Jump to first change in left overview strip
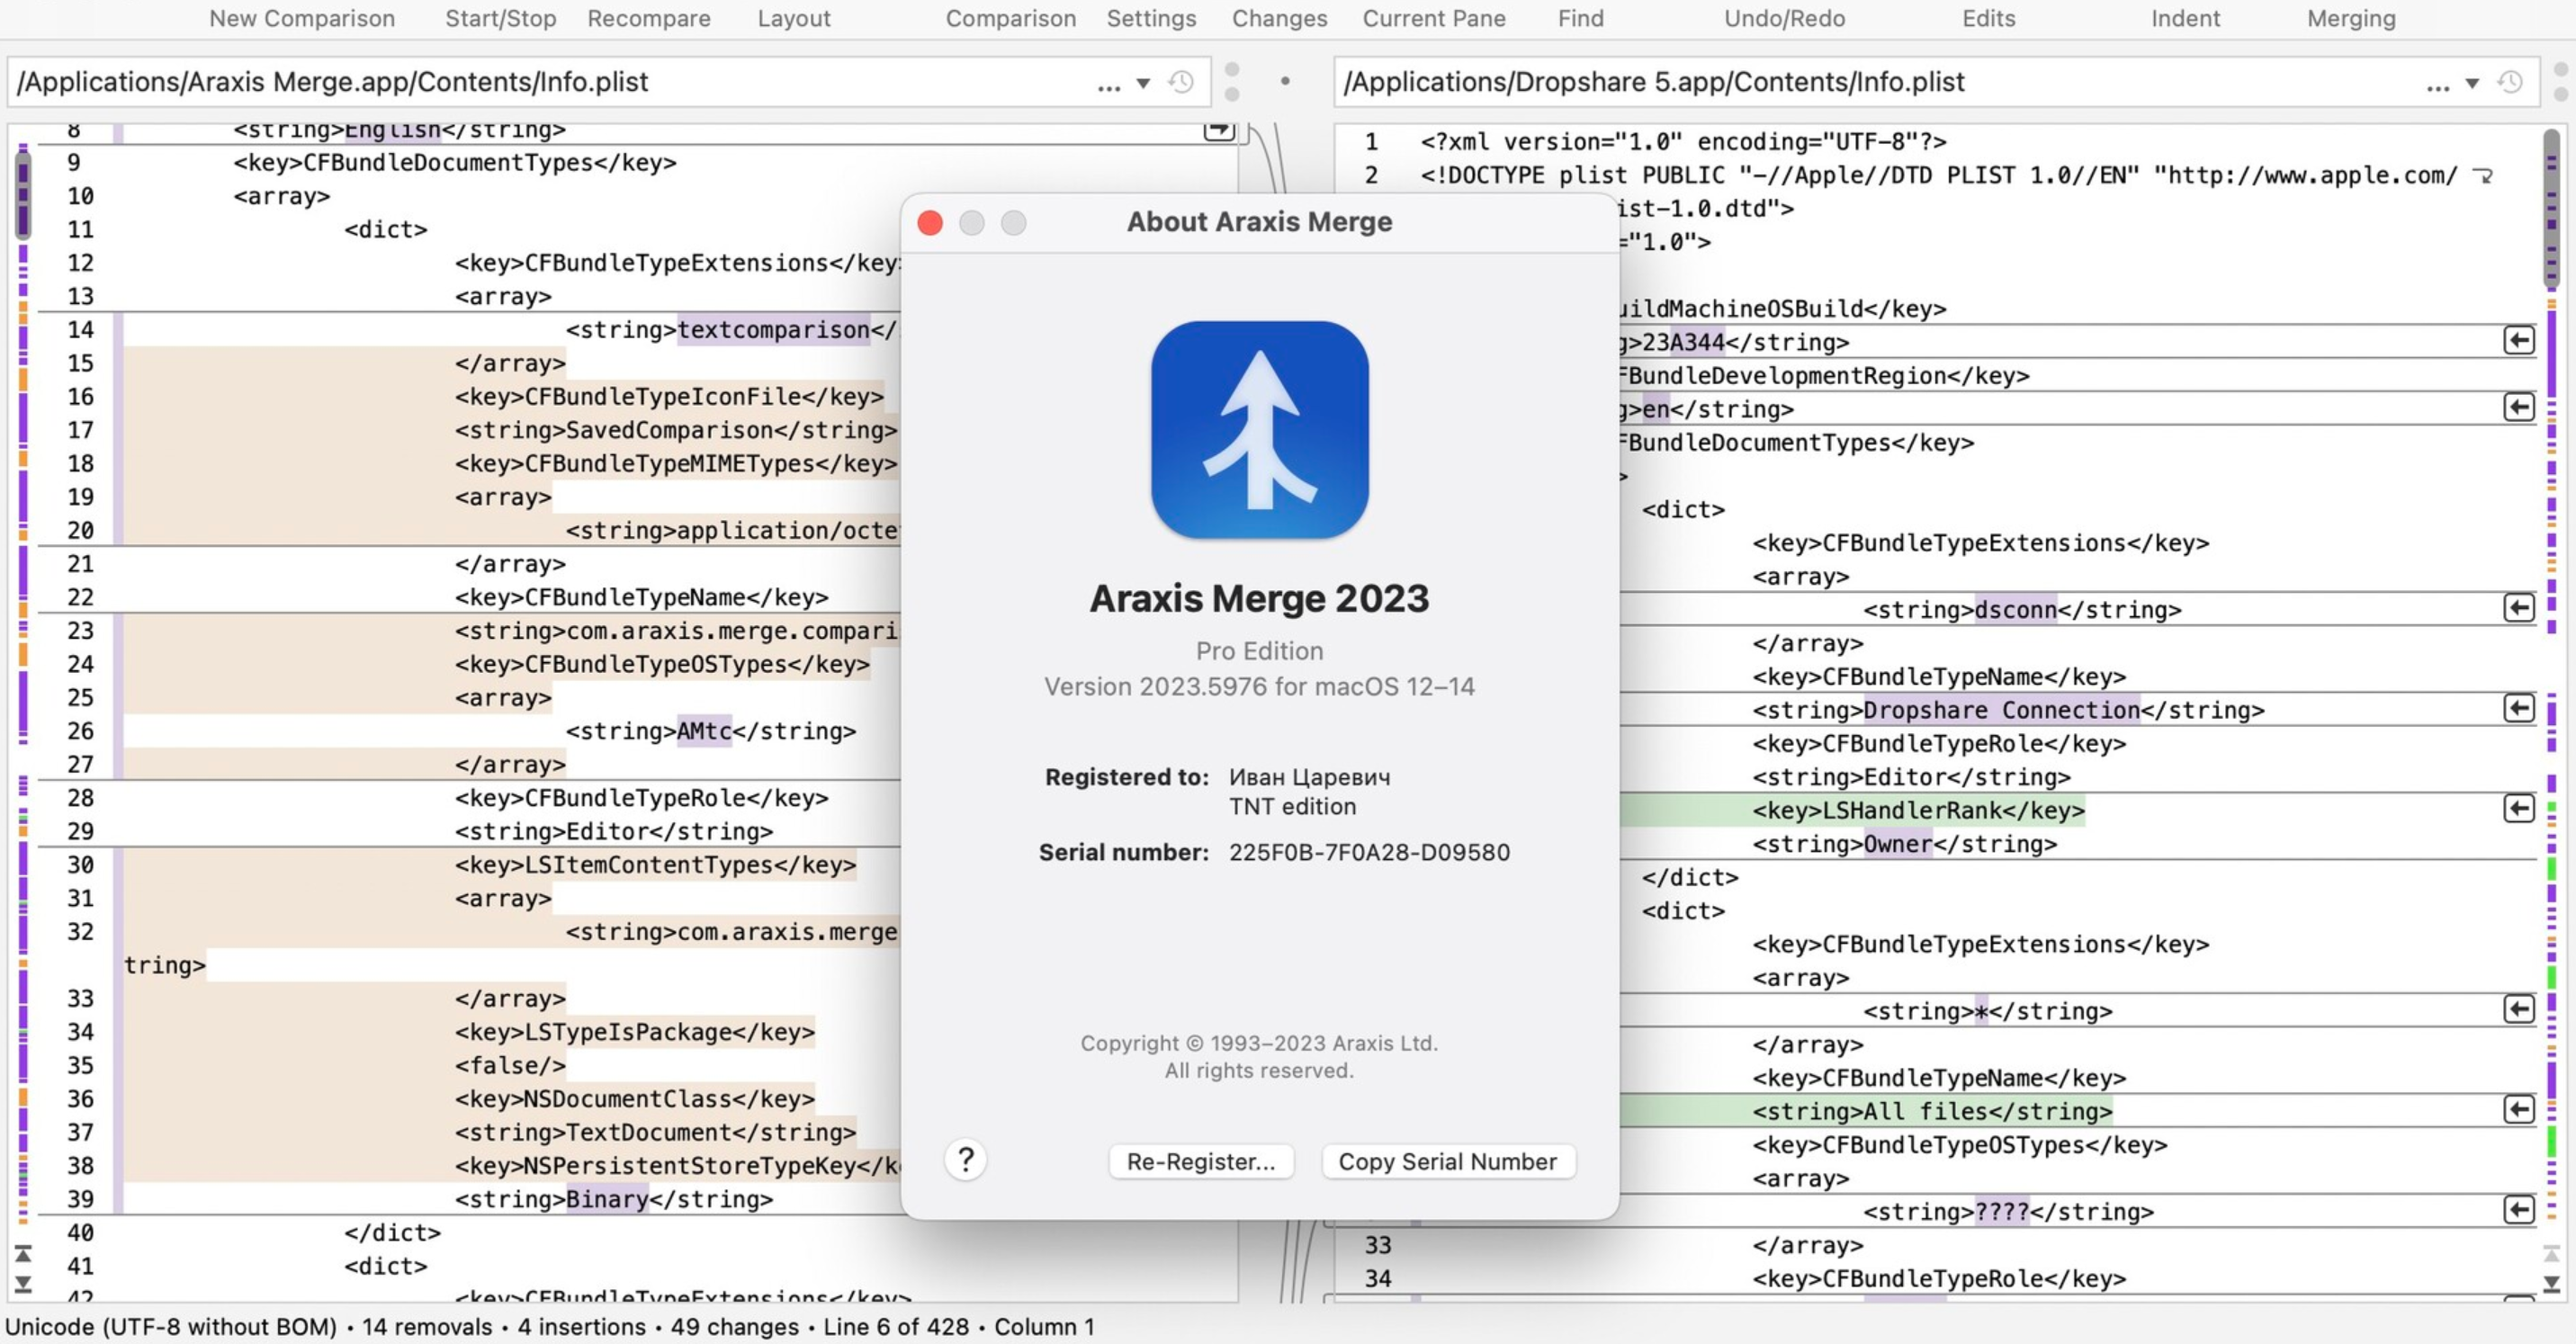Viewport: 2576px width, 1344px height. (23, 1254)
